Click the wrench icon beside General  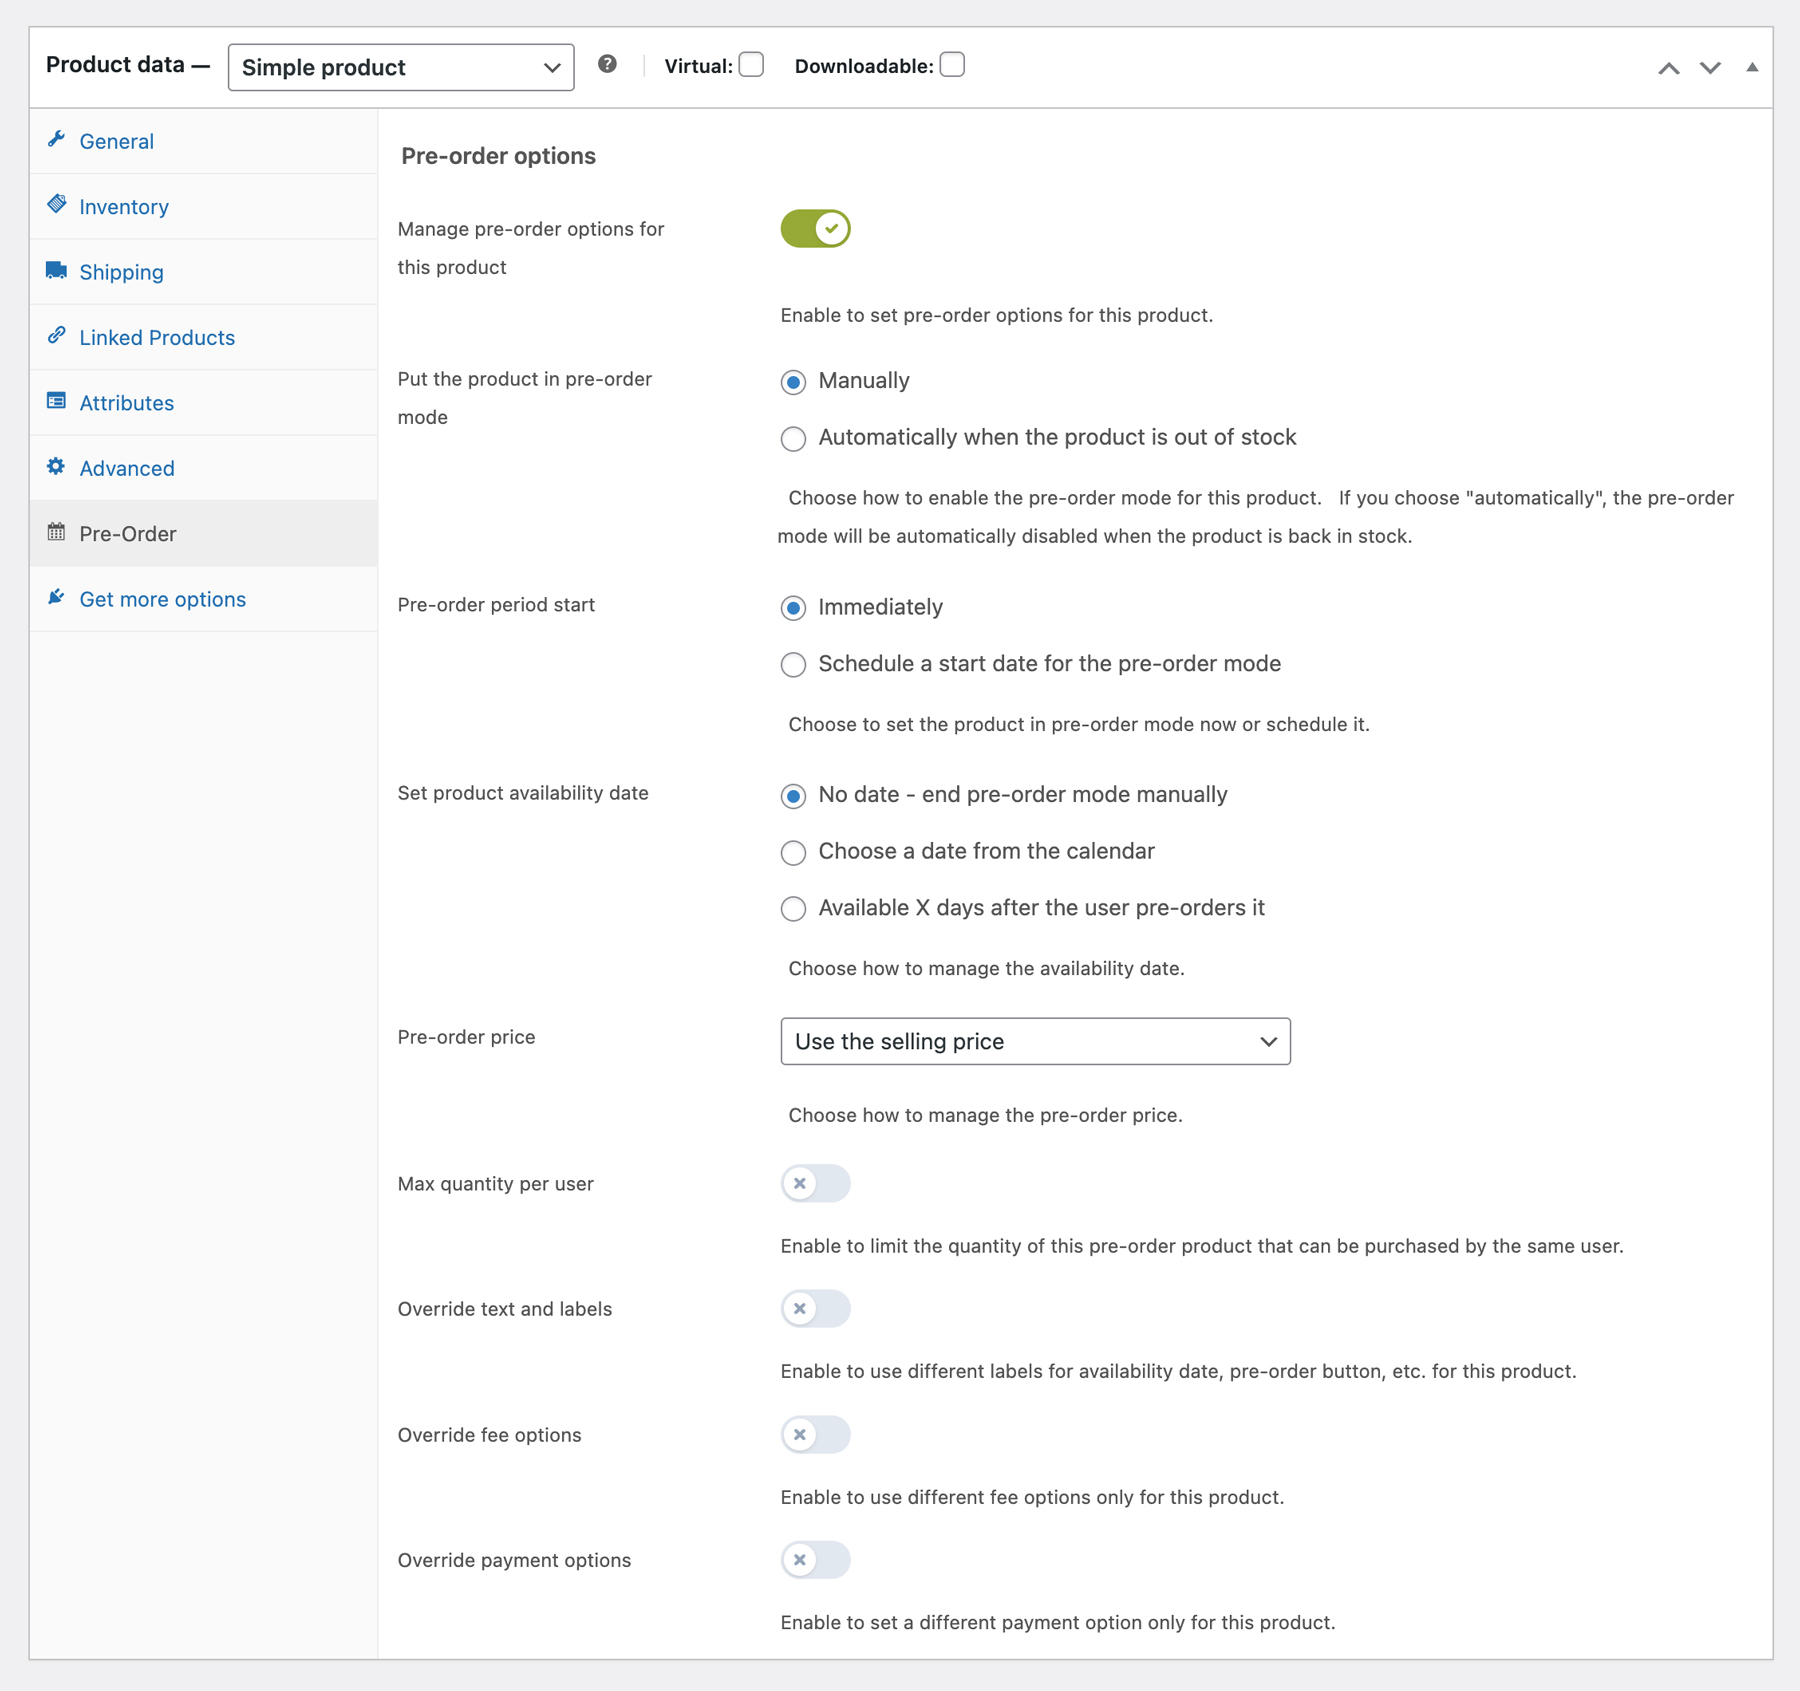tap(56, 140)
